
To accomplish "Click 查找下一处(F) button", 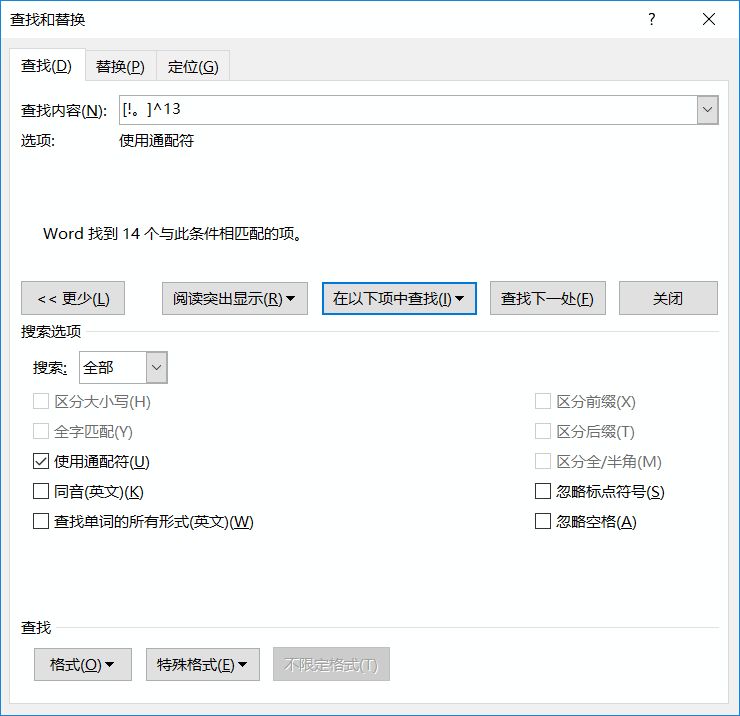I will (x=547, y=298).
